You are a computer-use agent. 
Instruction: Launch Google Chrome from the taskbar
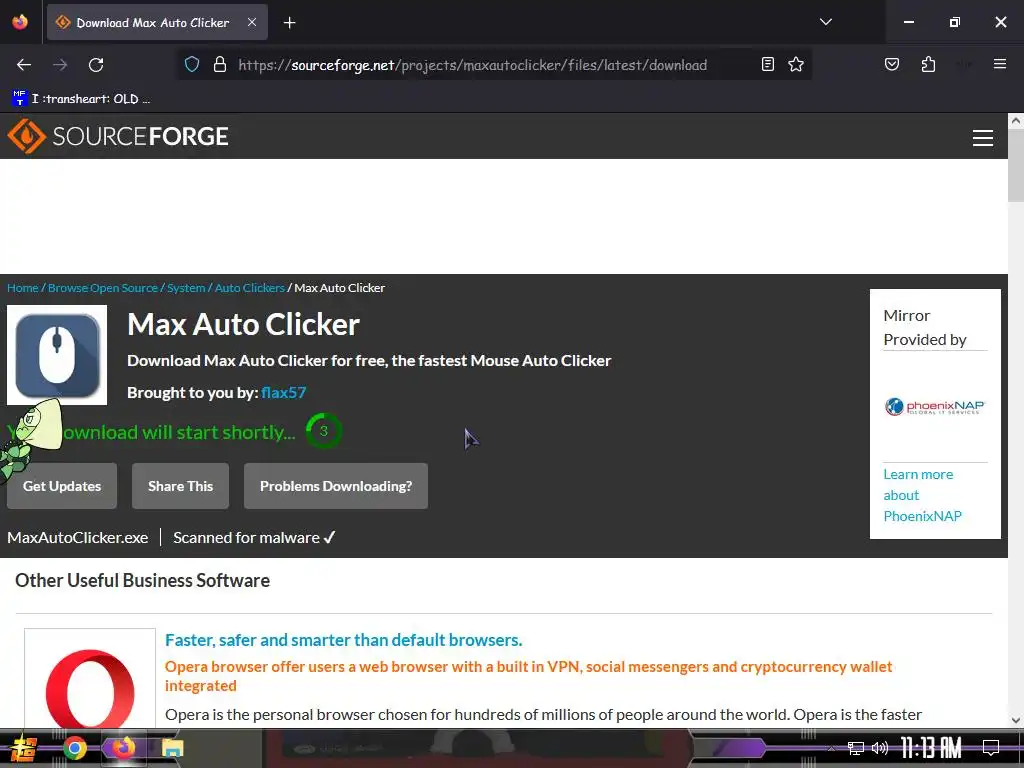74,748
